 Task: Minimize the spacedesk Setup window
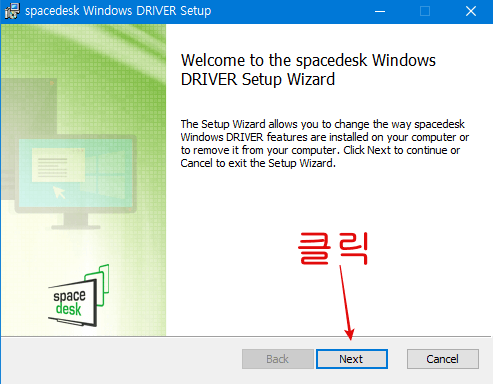click(380, 11)
